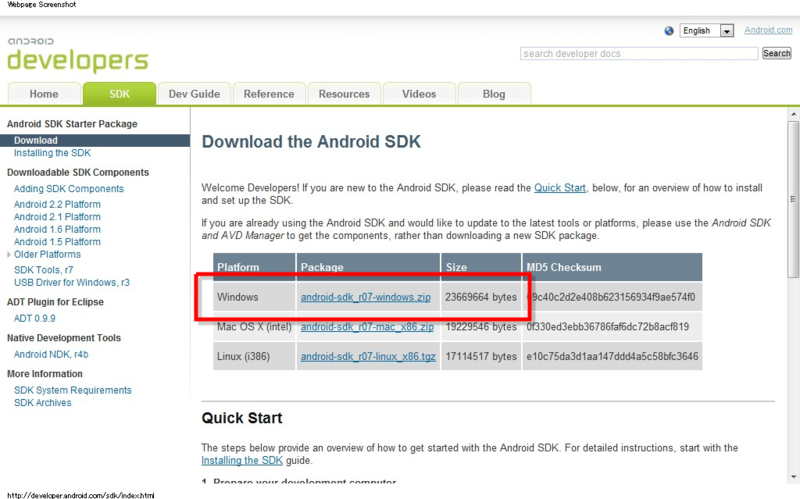Open Android 2.1 Platform link

[57, 217]
